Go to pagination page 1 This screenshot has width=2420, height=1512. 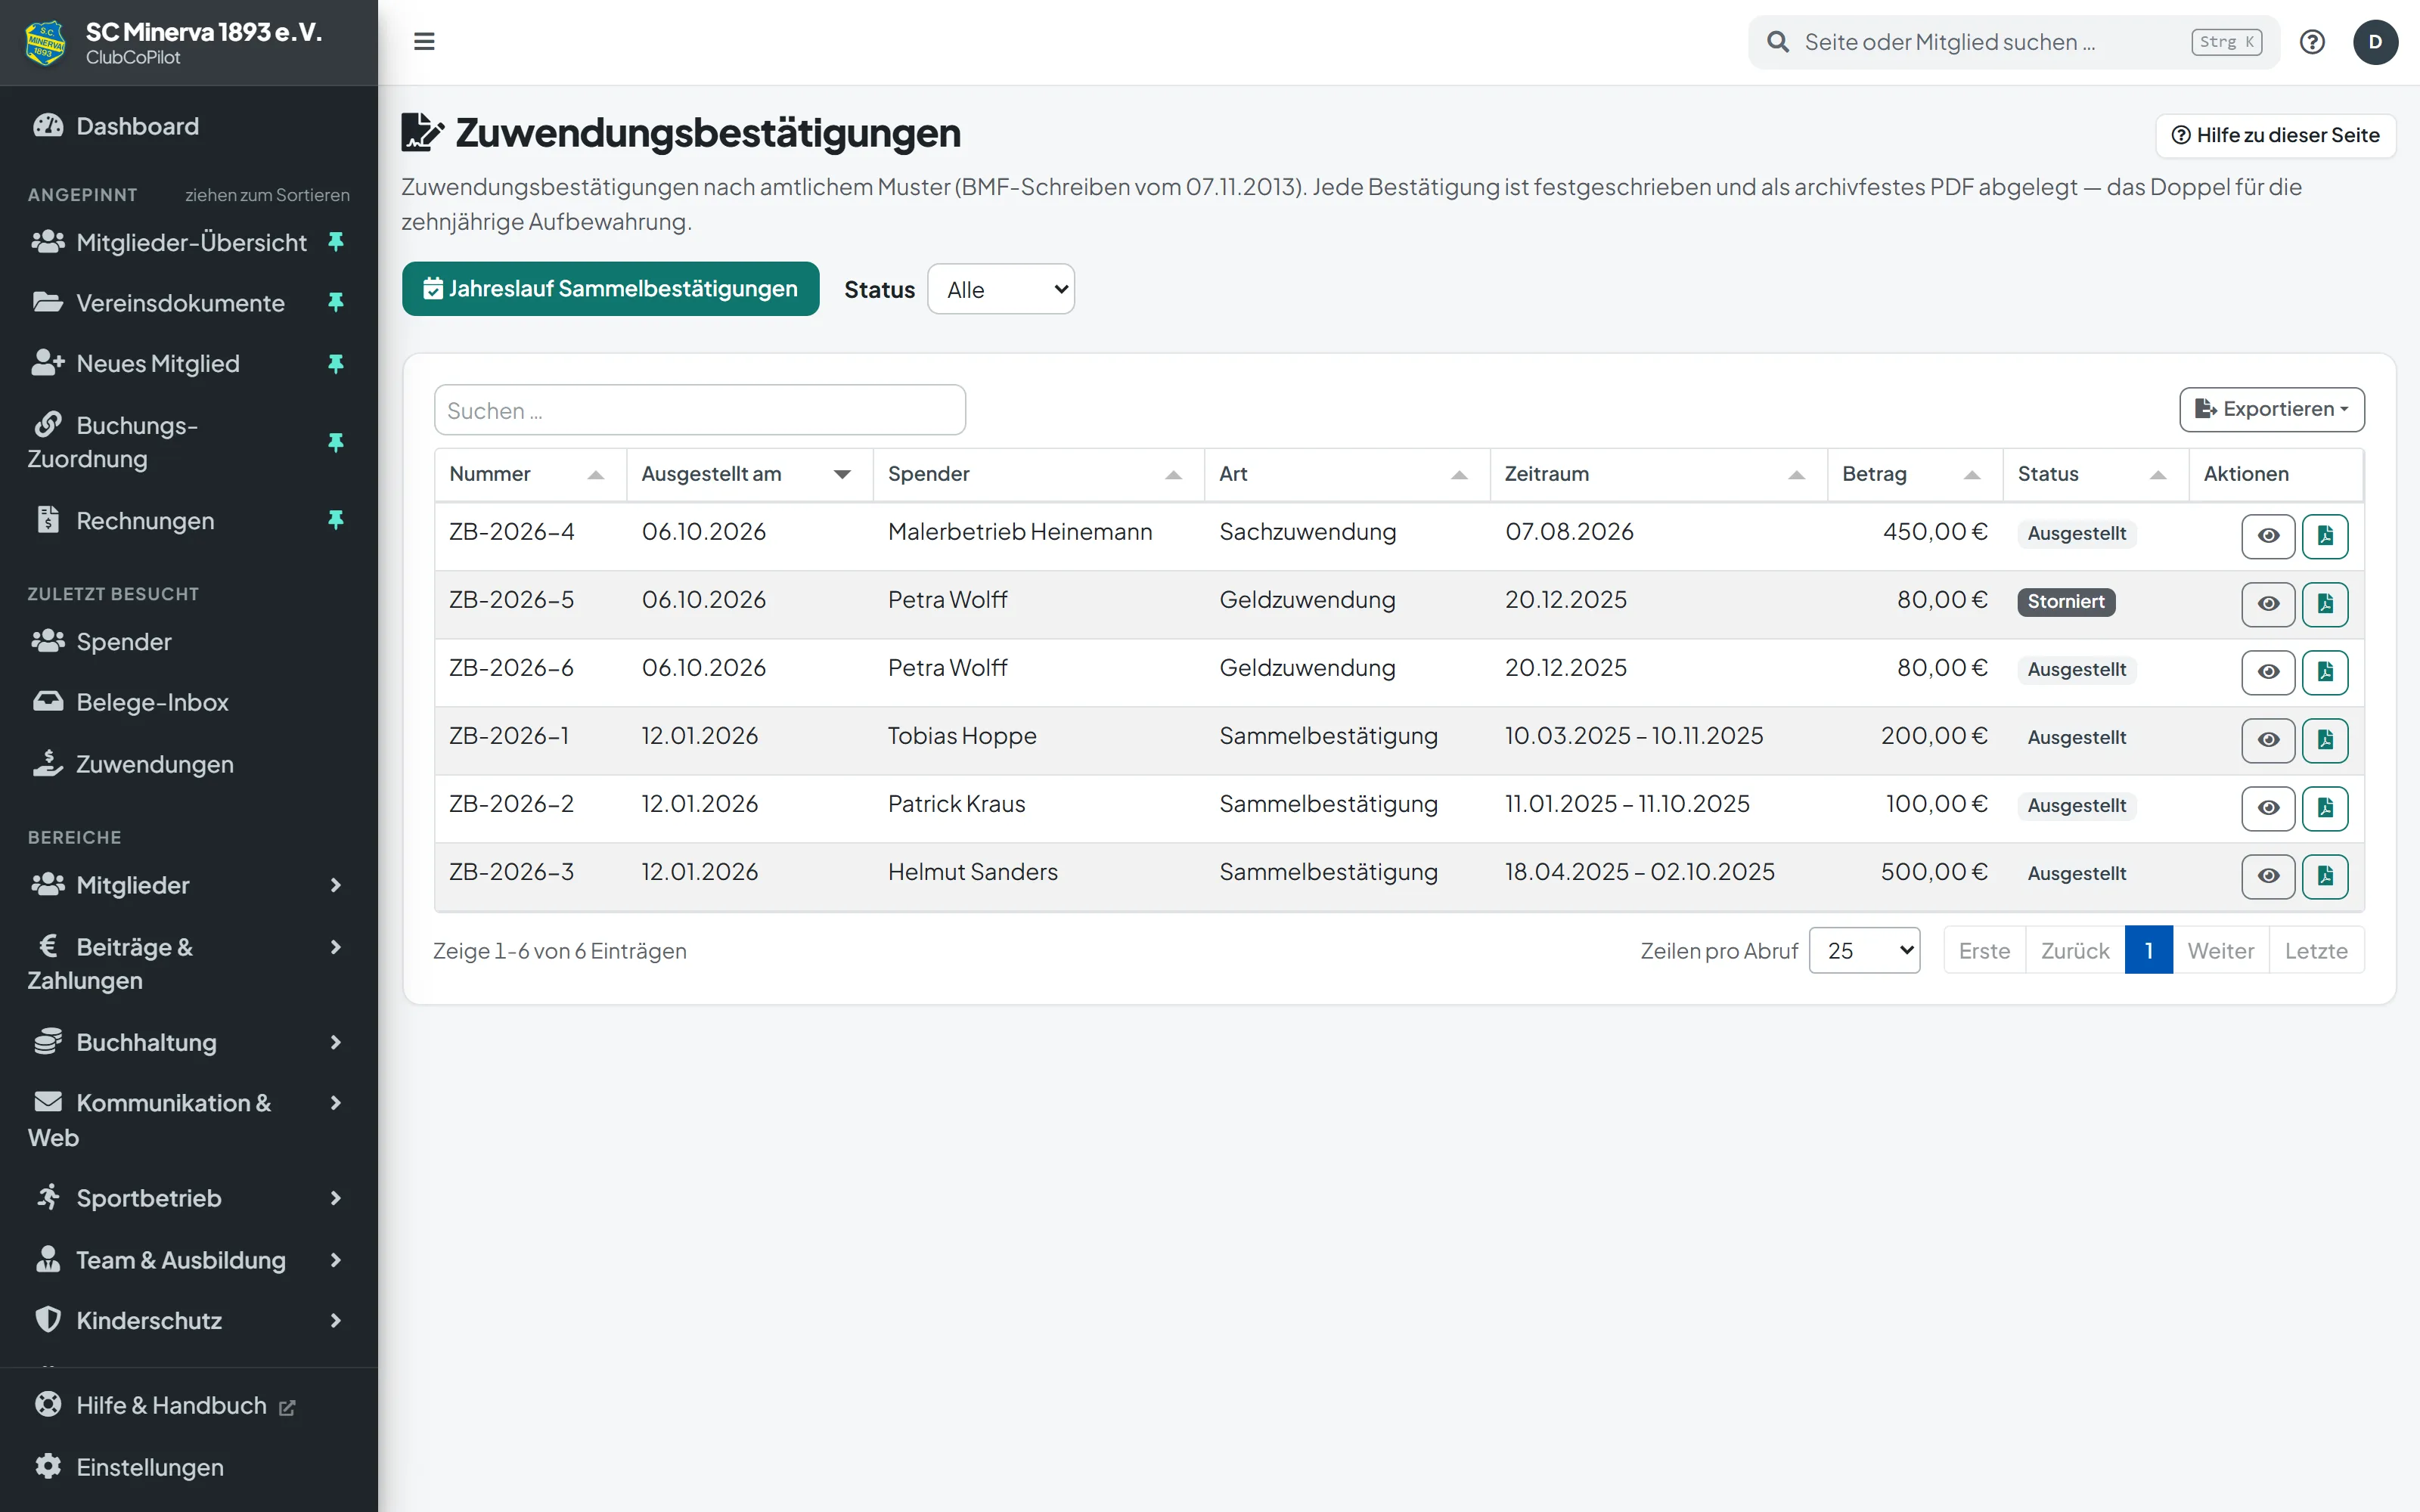(x=2148, y=950)
